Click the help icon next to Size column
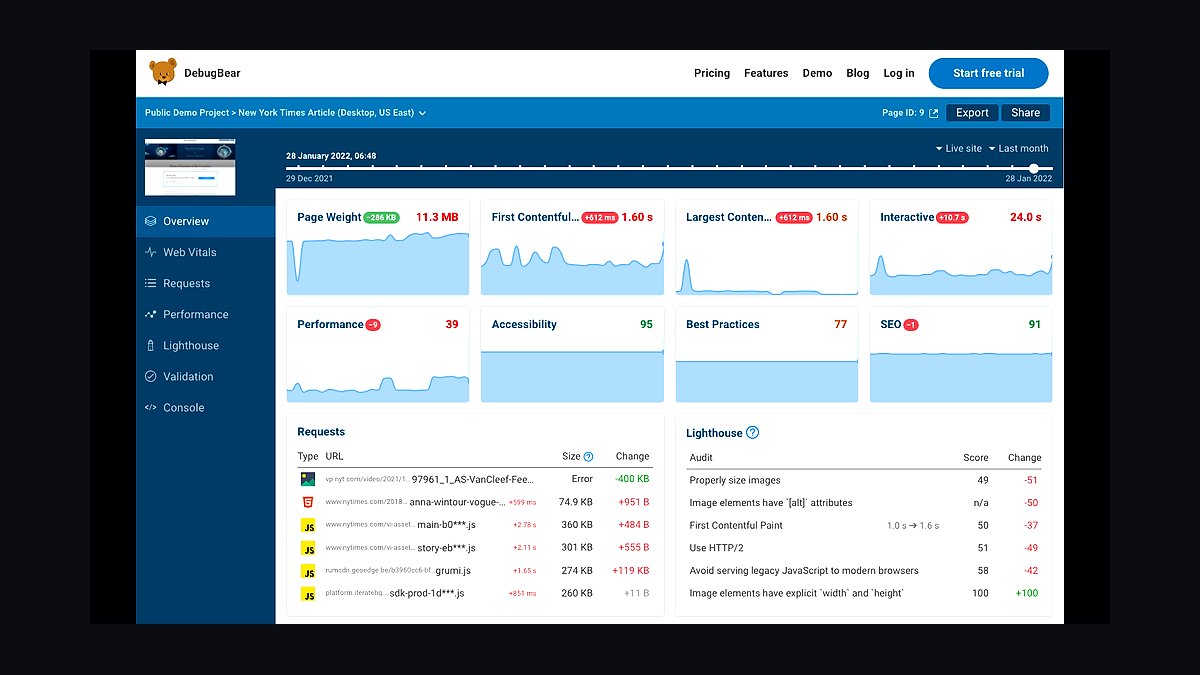Screen dimensions: 1200x675 point(588,456)
